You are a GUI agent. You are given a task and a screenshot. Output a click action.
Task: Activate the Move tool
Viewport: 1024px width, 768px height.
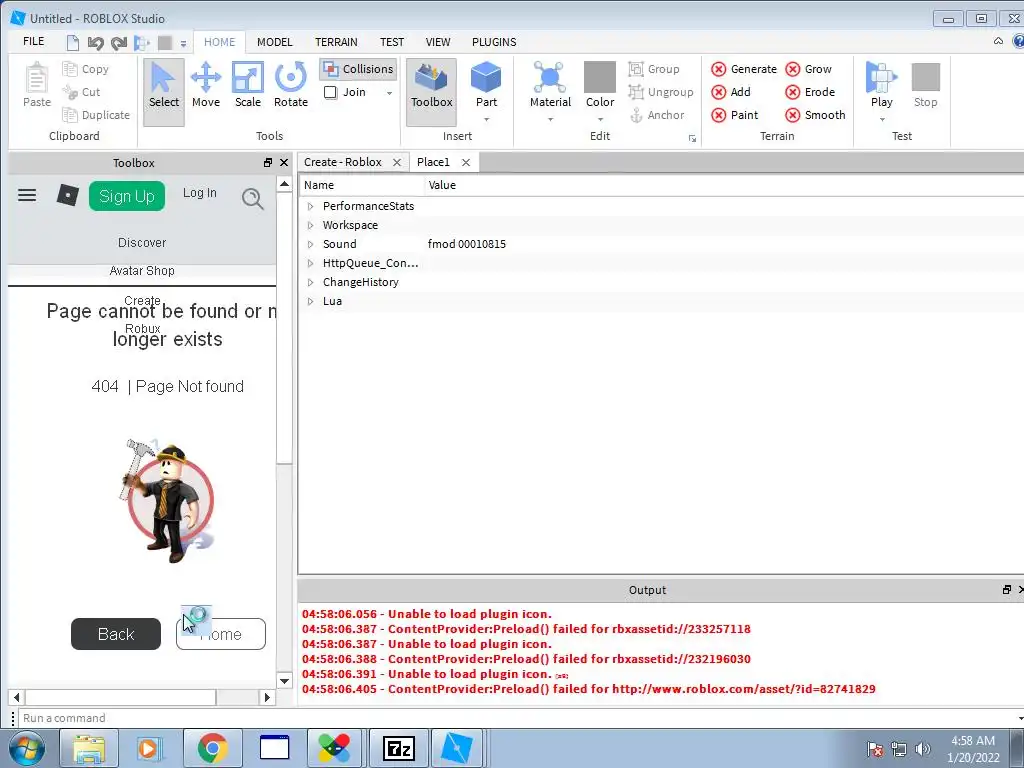(x=206, y=86)
